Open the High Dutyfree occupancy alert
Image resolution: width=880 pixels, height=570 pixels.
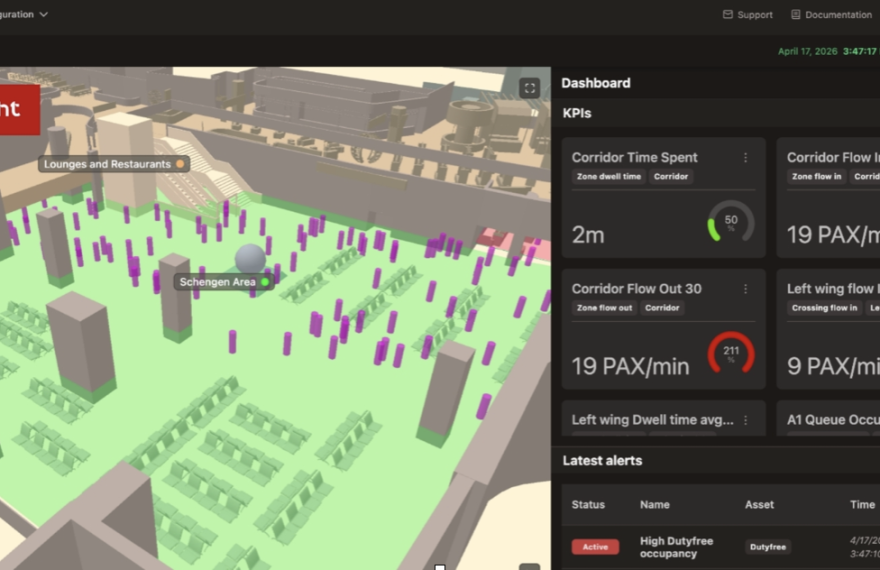click(676, 547)
